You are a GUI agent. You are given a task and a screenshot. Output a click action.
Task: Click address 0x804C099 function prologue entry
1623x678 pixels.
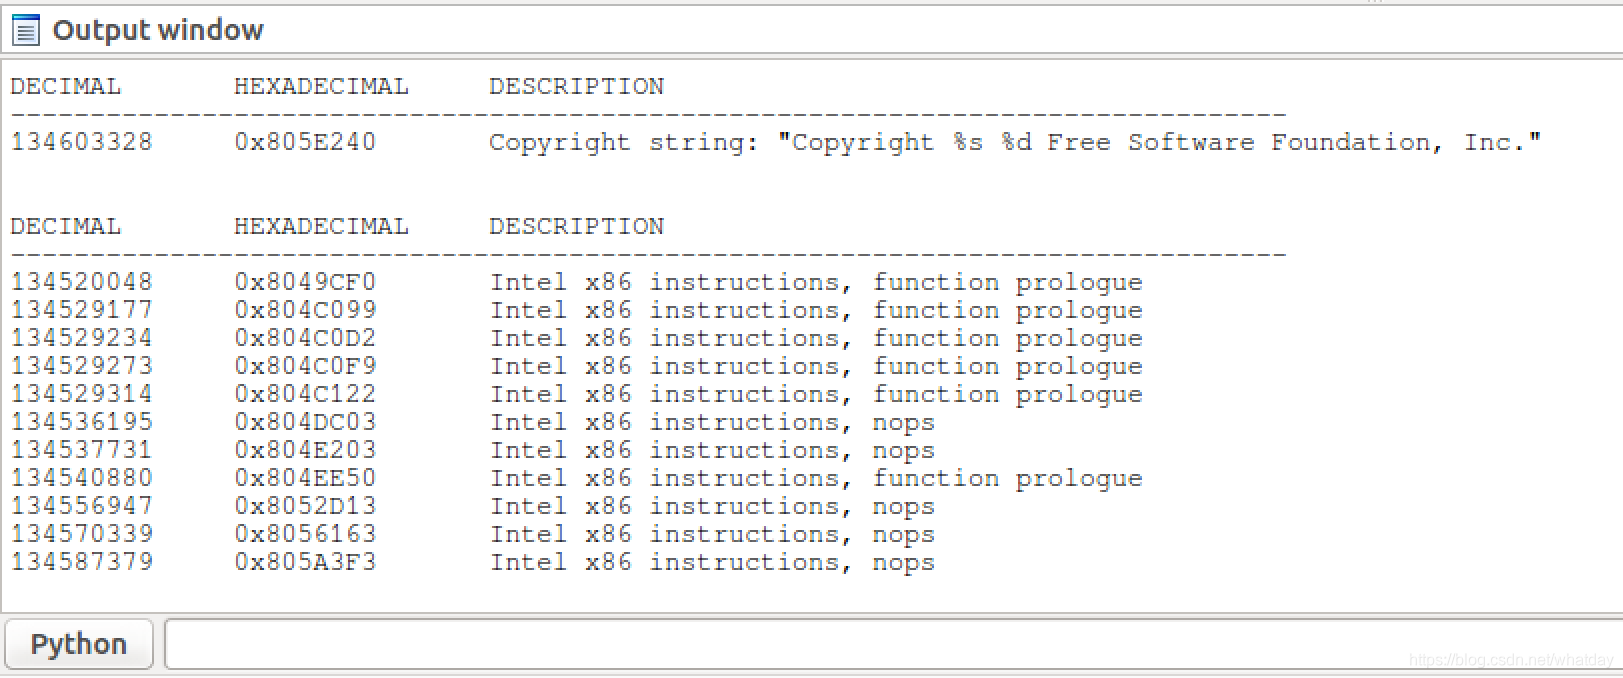tap(306, 310)
